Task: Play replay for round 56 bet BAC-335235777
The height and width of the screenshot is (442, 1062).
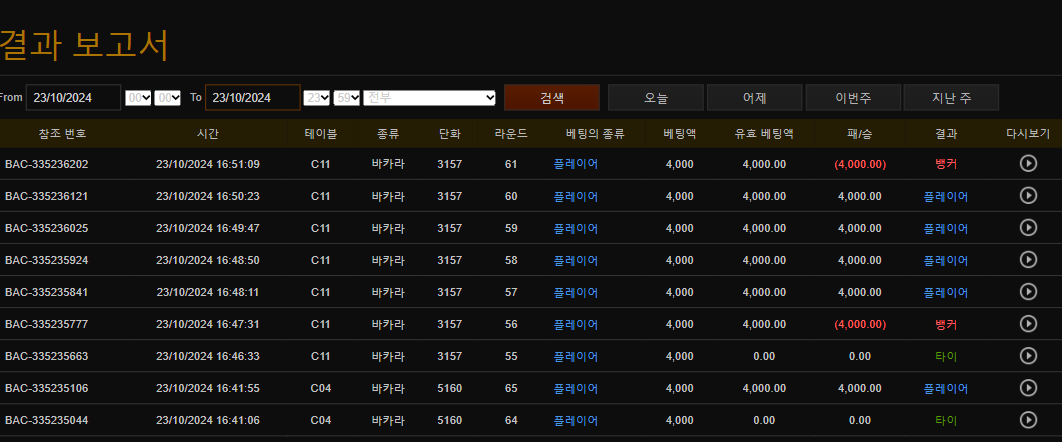Action: click(1028, 324)
